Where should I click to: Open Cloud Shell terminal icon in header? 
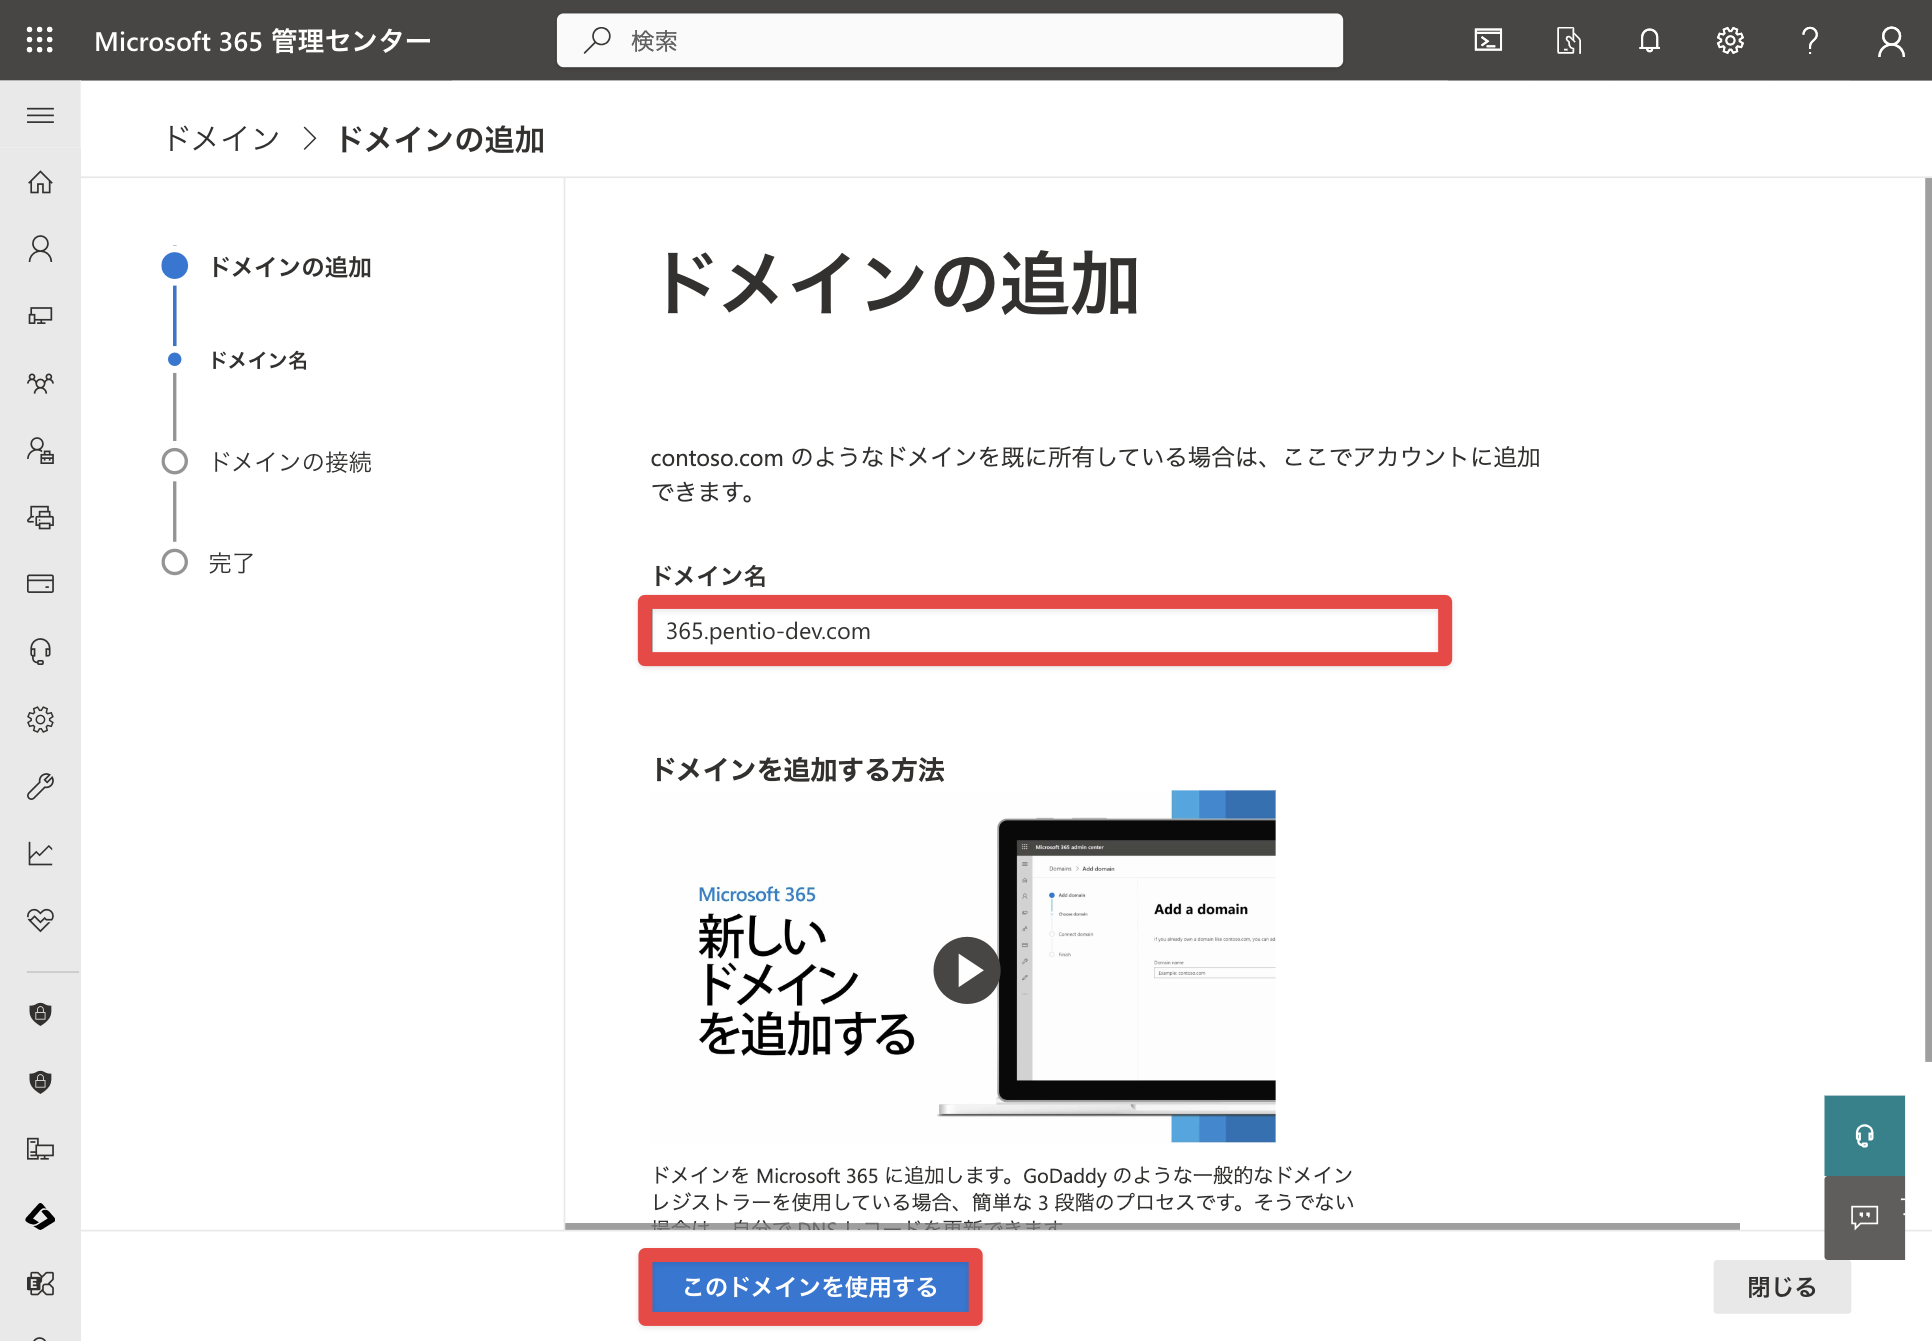1488,40
